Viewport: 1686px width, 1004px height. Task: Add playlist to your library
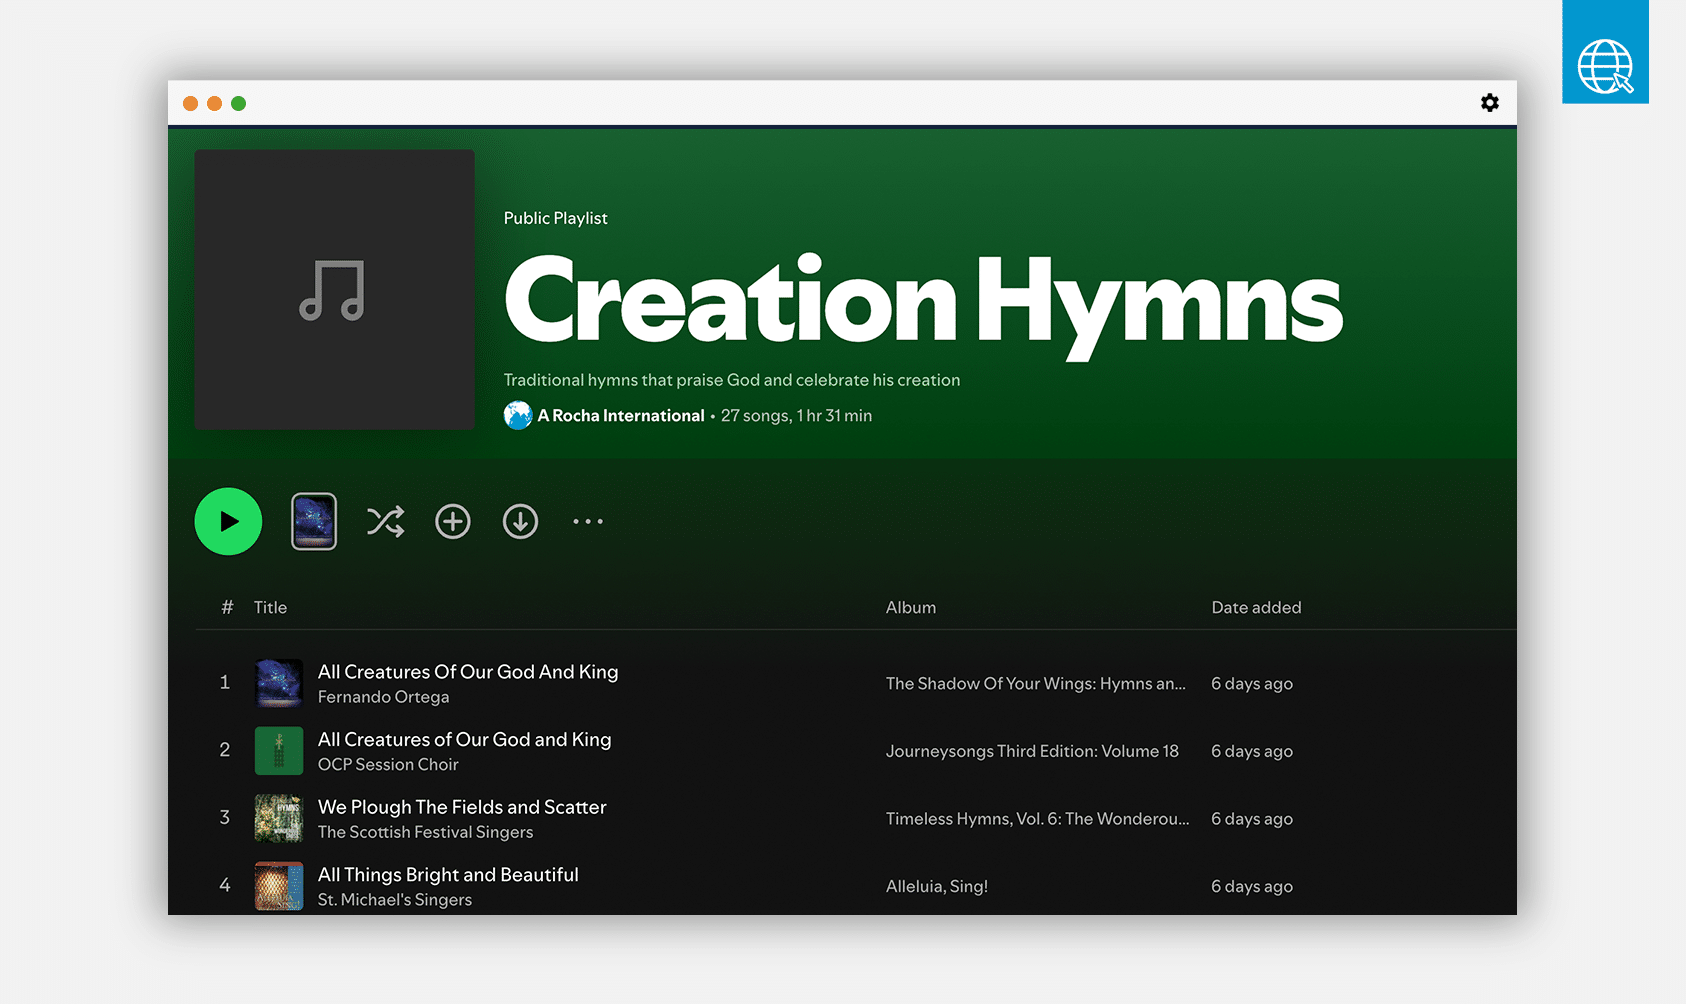tap(453, 521)
